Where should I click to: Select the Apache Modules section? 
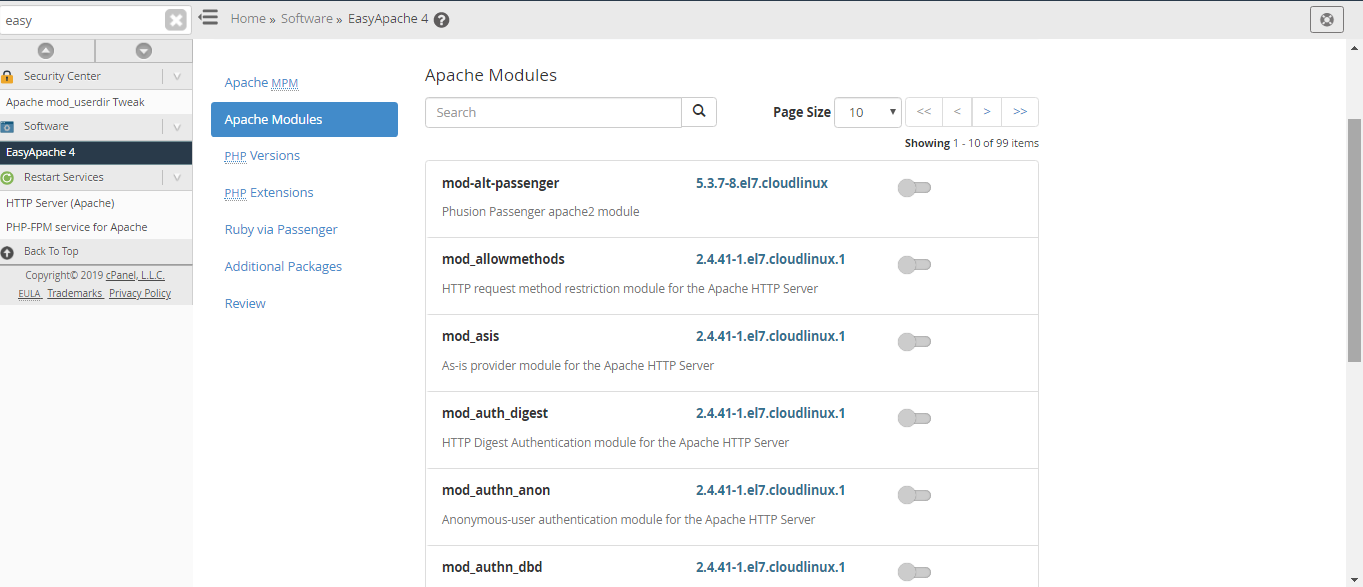coord(304,119)
